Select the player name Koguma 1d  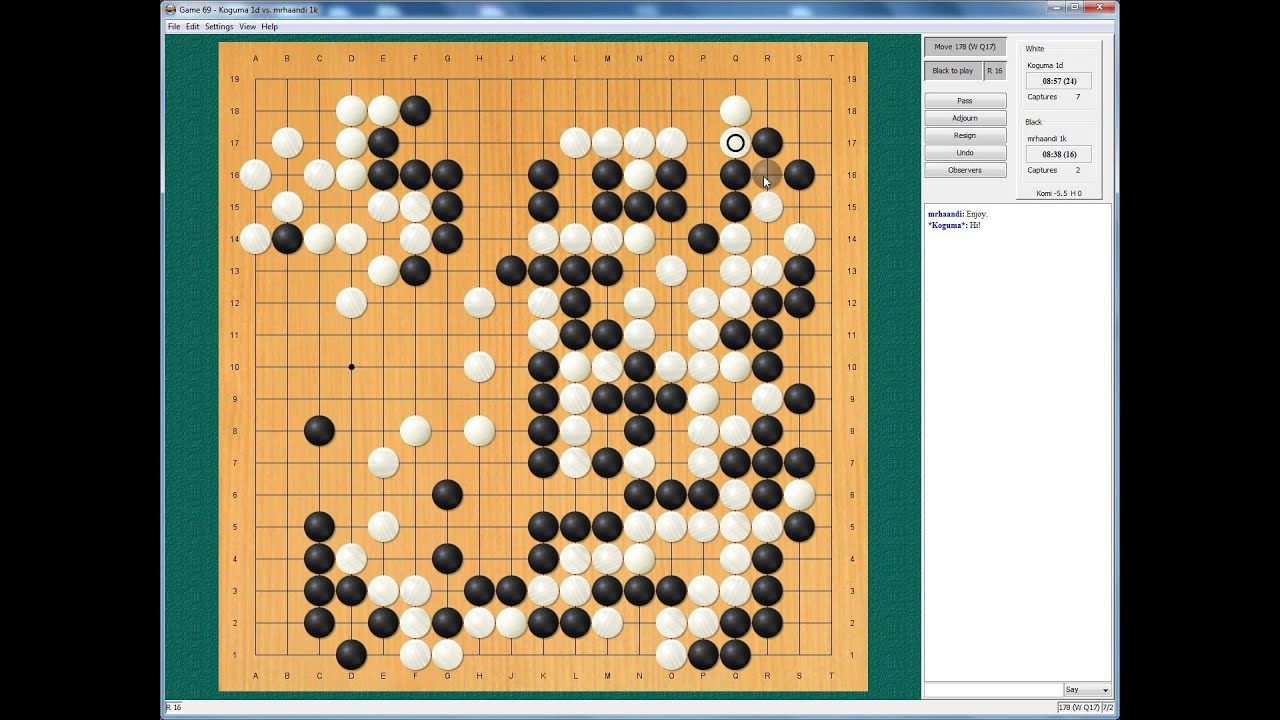click(x=1045, y=65)
